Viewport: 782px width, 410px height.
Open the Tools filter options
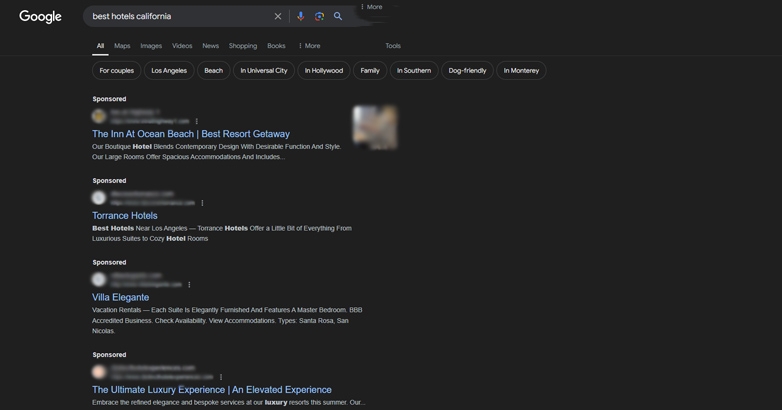click(x=393, y=46)
